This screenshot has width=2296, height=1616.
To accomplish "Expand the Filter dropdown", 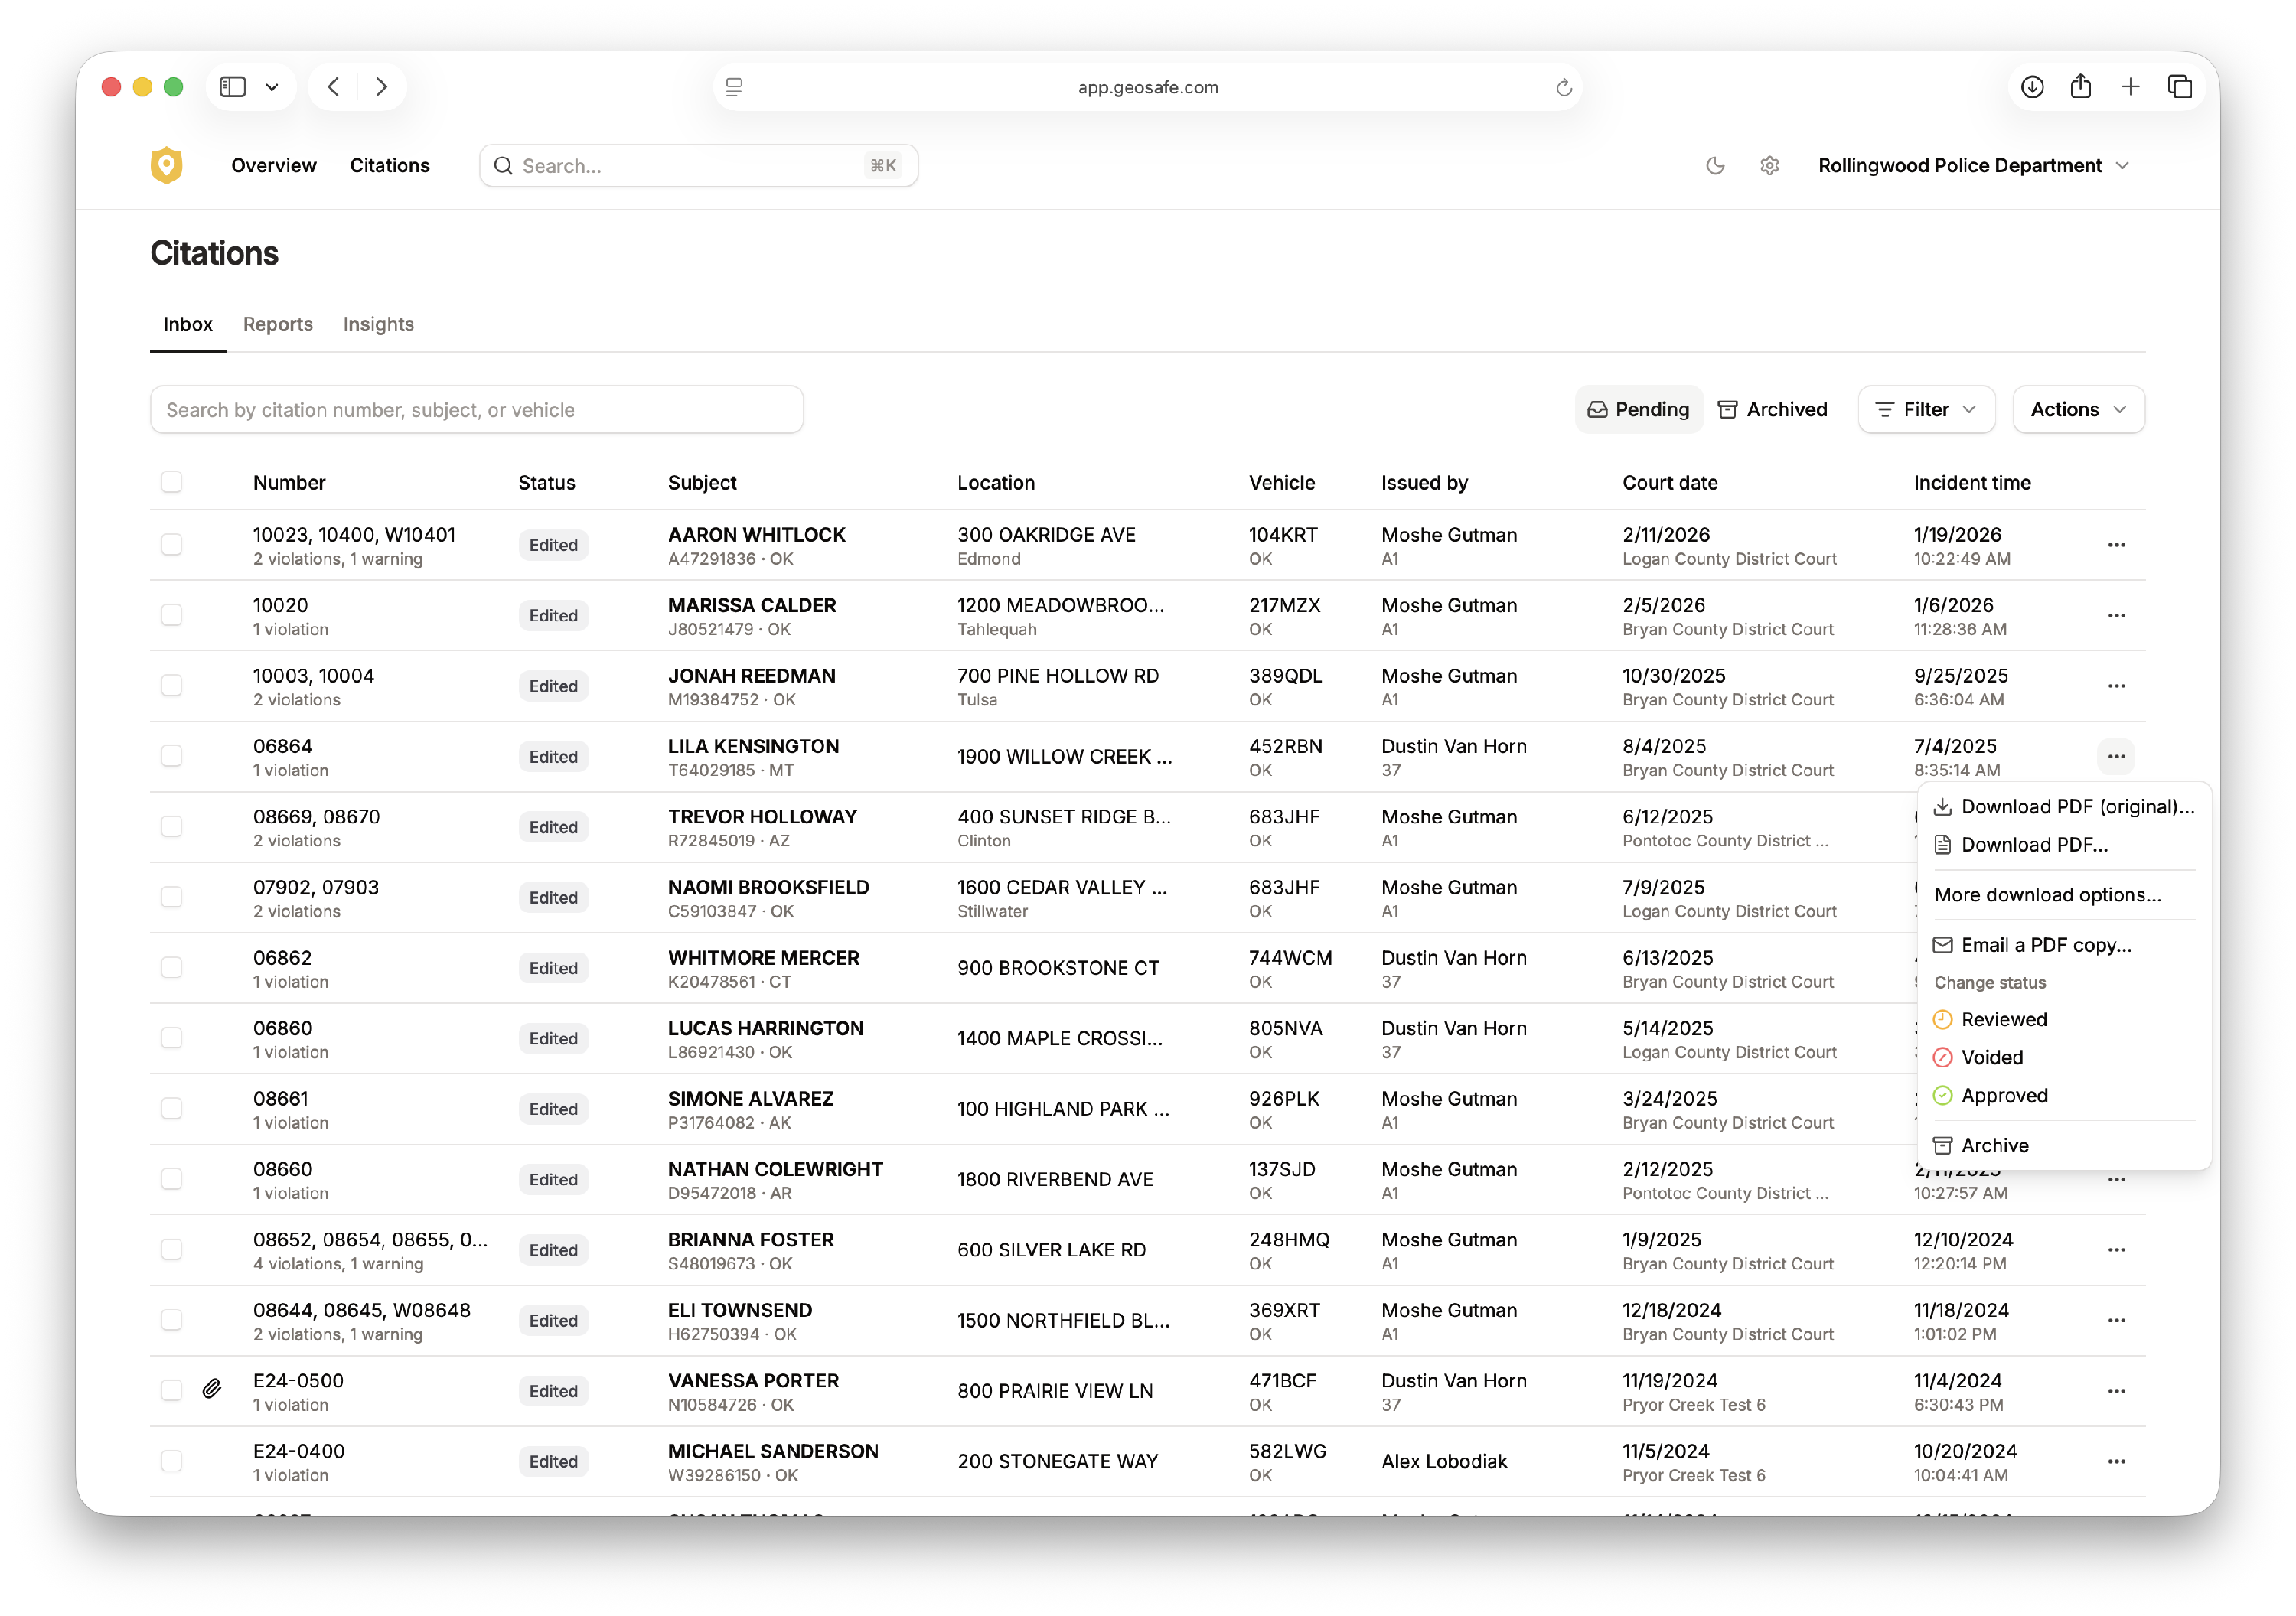I will tap(1926, 410).
